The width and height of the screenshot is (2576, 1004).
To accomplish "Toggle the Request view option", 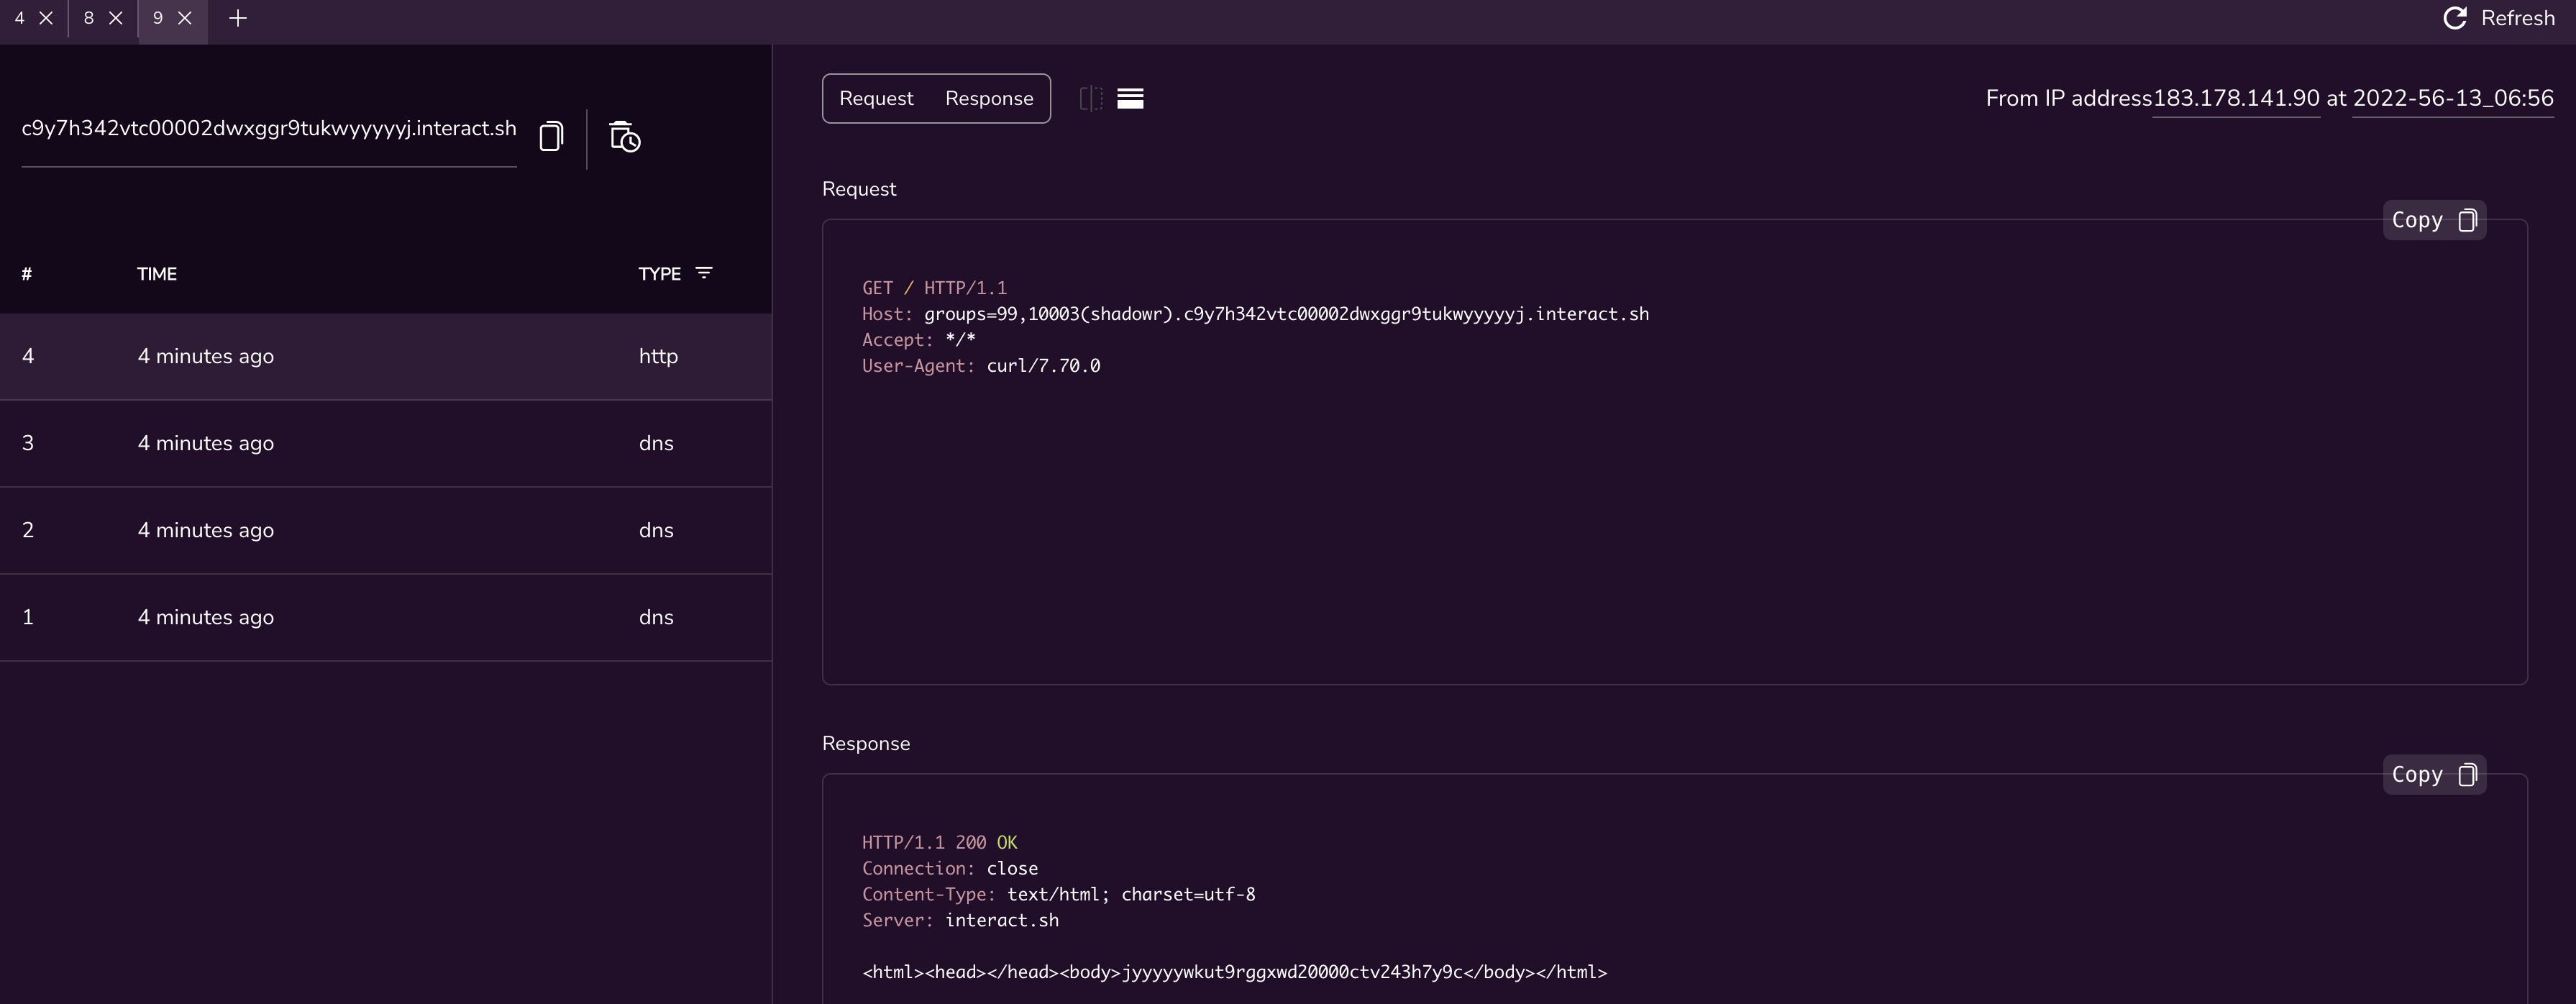I will 876,98.
